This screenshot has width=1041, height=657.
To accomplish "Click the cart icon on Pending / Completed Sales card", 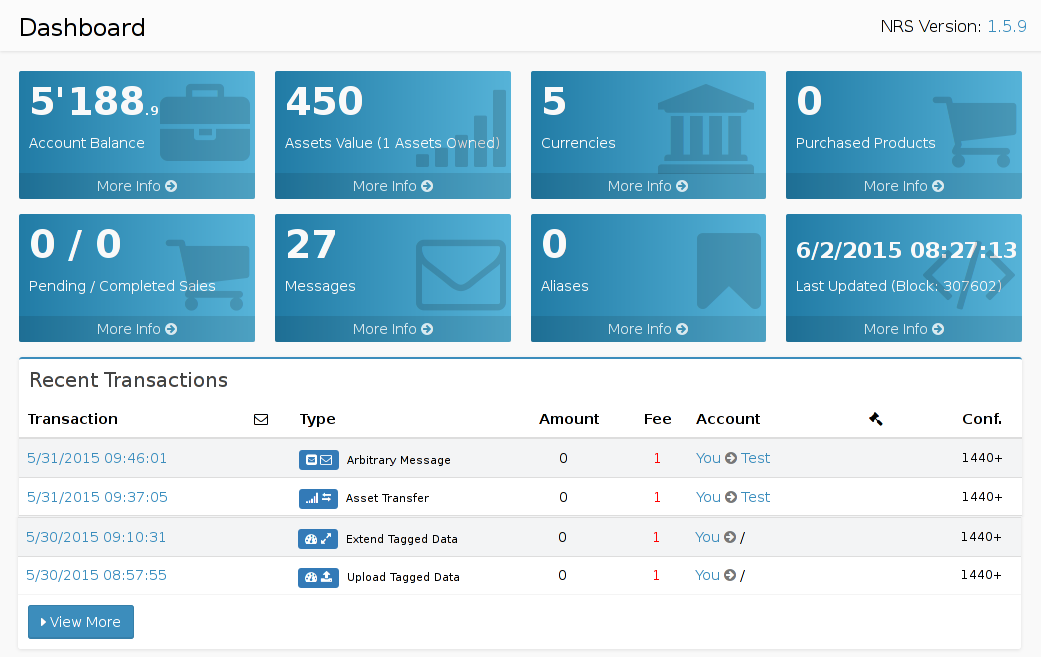I will 207,275.
